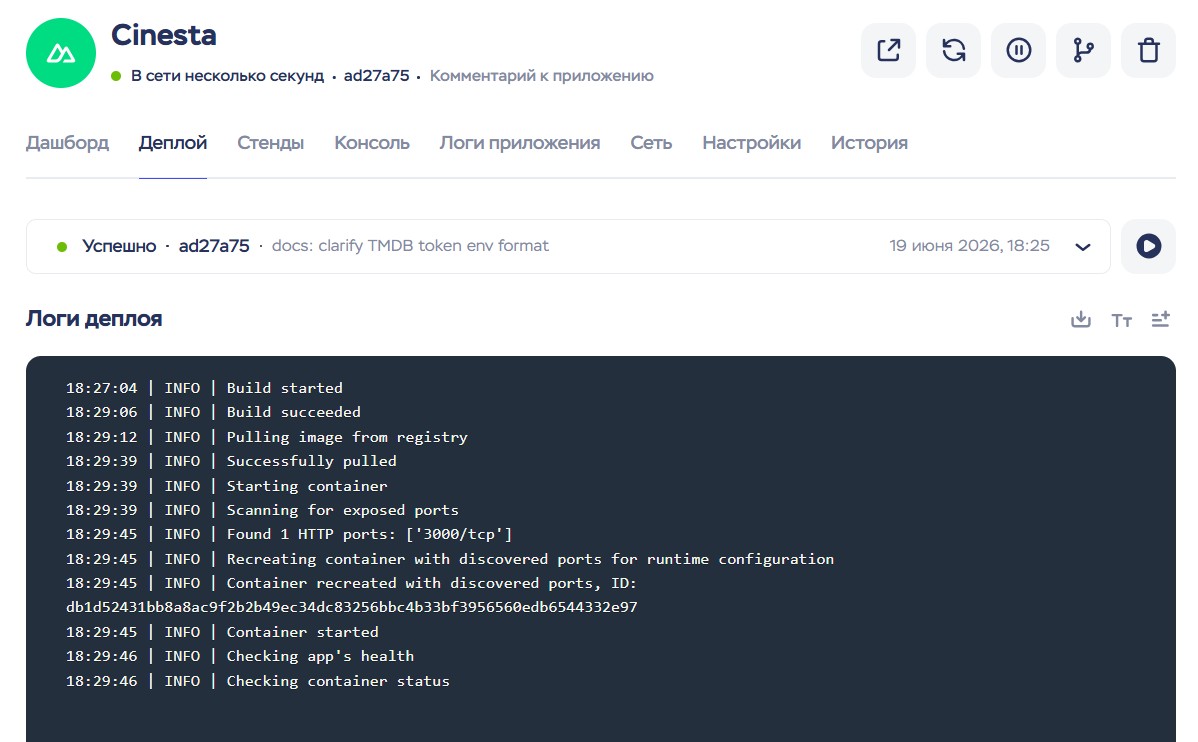Click the Build started log line
This screenshot has width=1198, height=742.
204,388
